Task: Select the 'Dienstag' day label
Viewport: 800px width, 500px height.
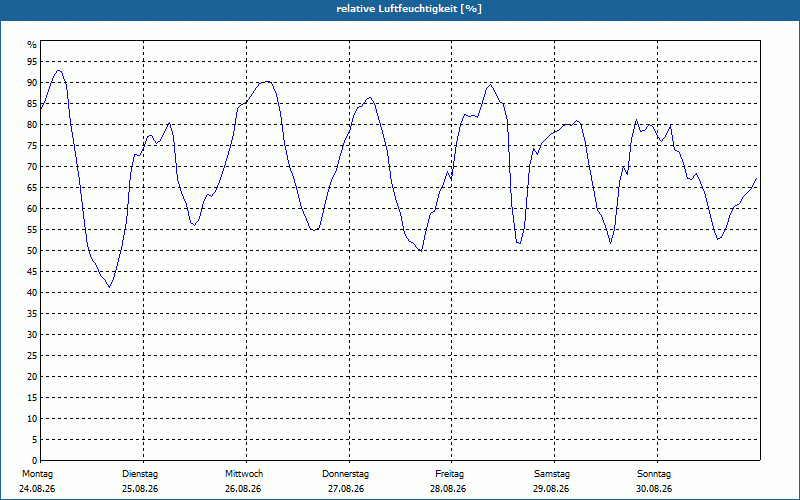Action: (x=140, y=474)
